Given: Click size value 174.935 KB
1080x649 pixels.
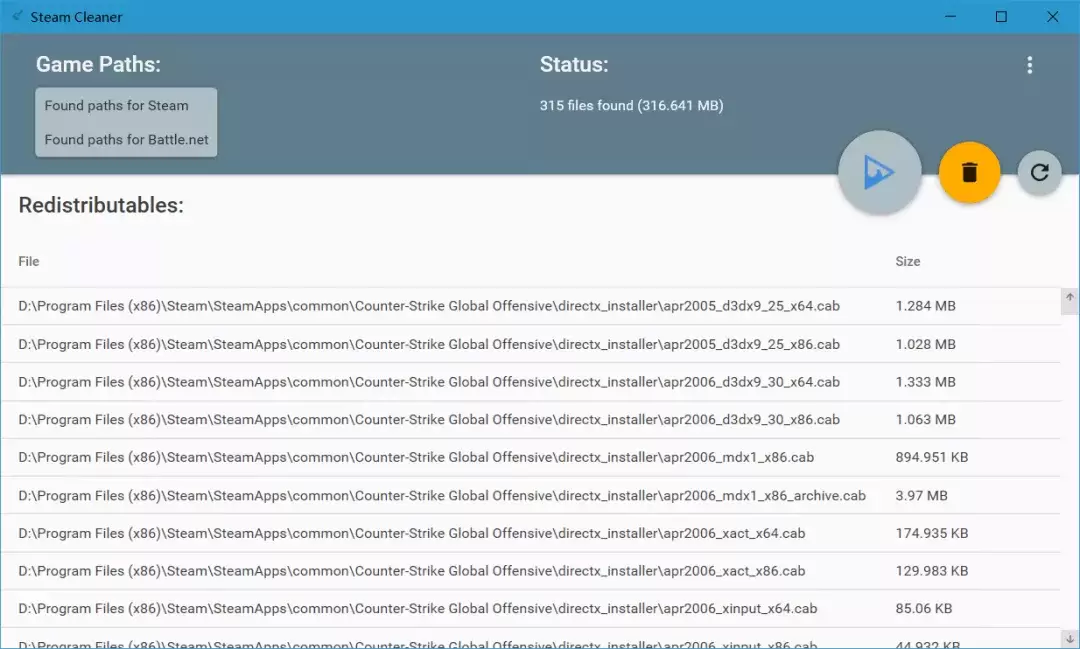Looking at the screenshot, I should coord(931,533).
